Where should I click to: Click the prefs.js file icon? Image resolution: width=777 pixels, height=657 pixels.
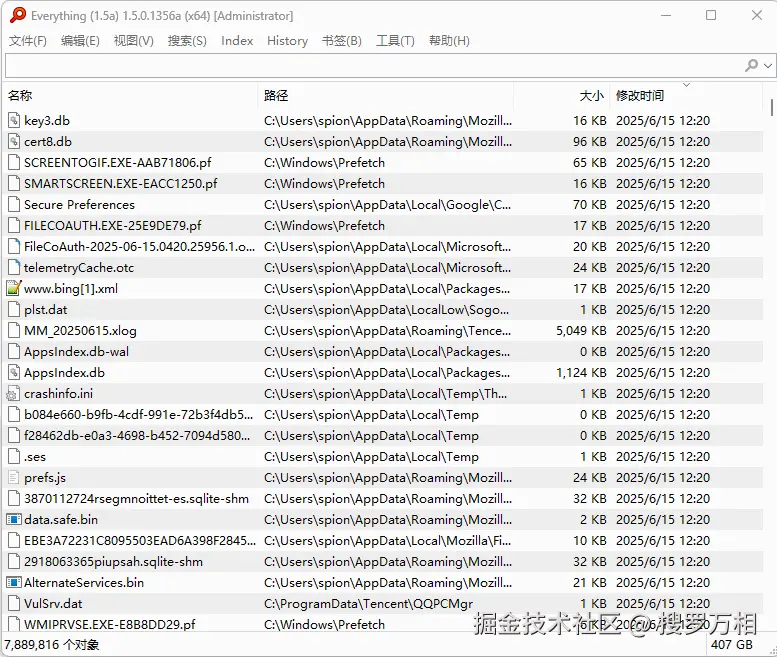tap(14, 478)
